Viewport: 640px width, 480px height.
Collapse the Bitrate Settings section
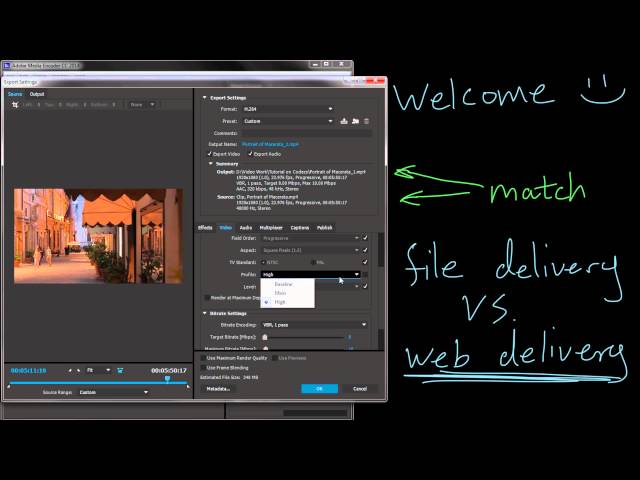coord(204,313)
